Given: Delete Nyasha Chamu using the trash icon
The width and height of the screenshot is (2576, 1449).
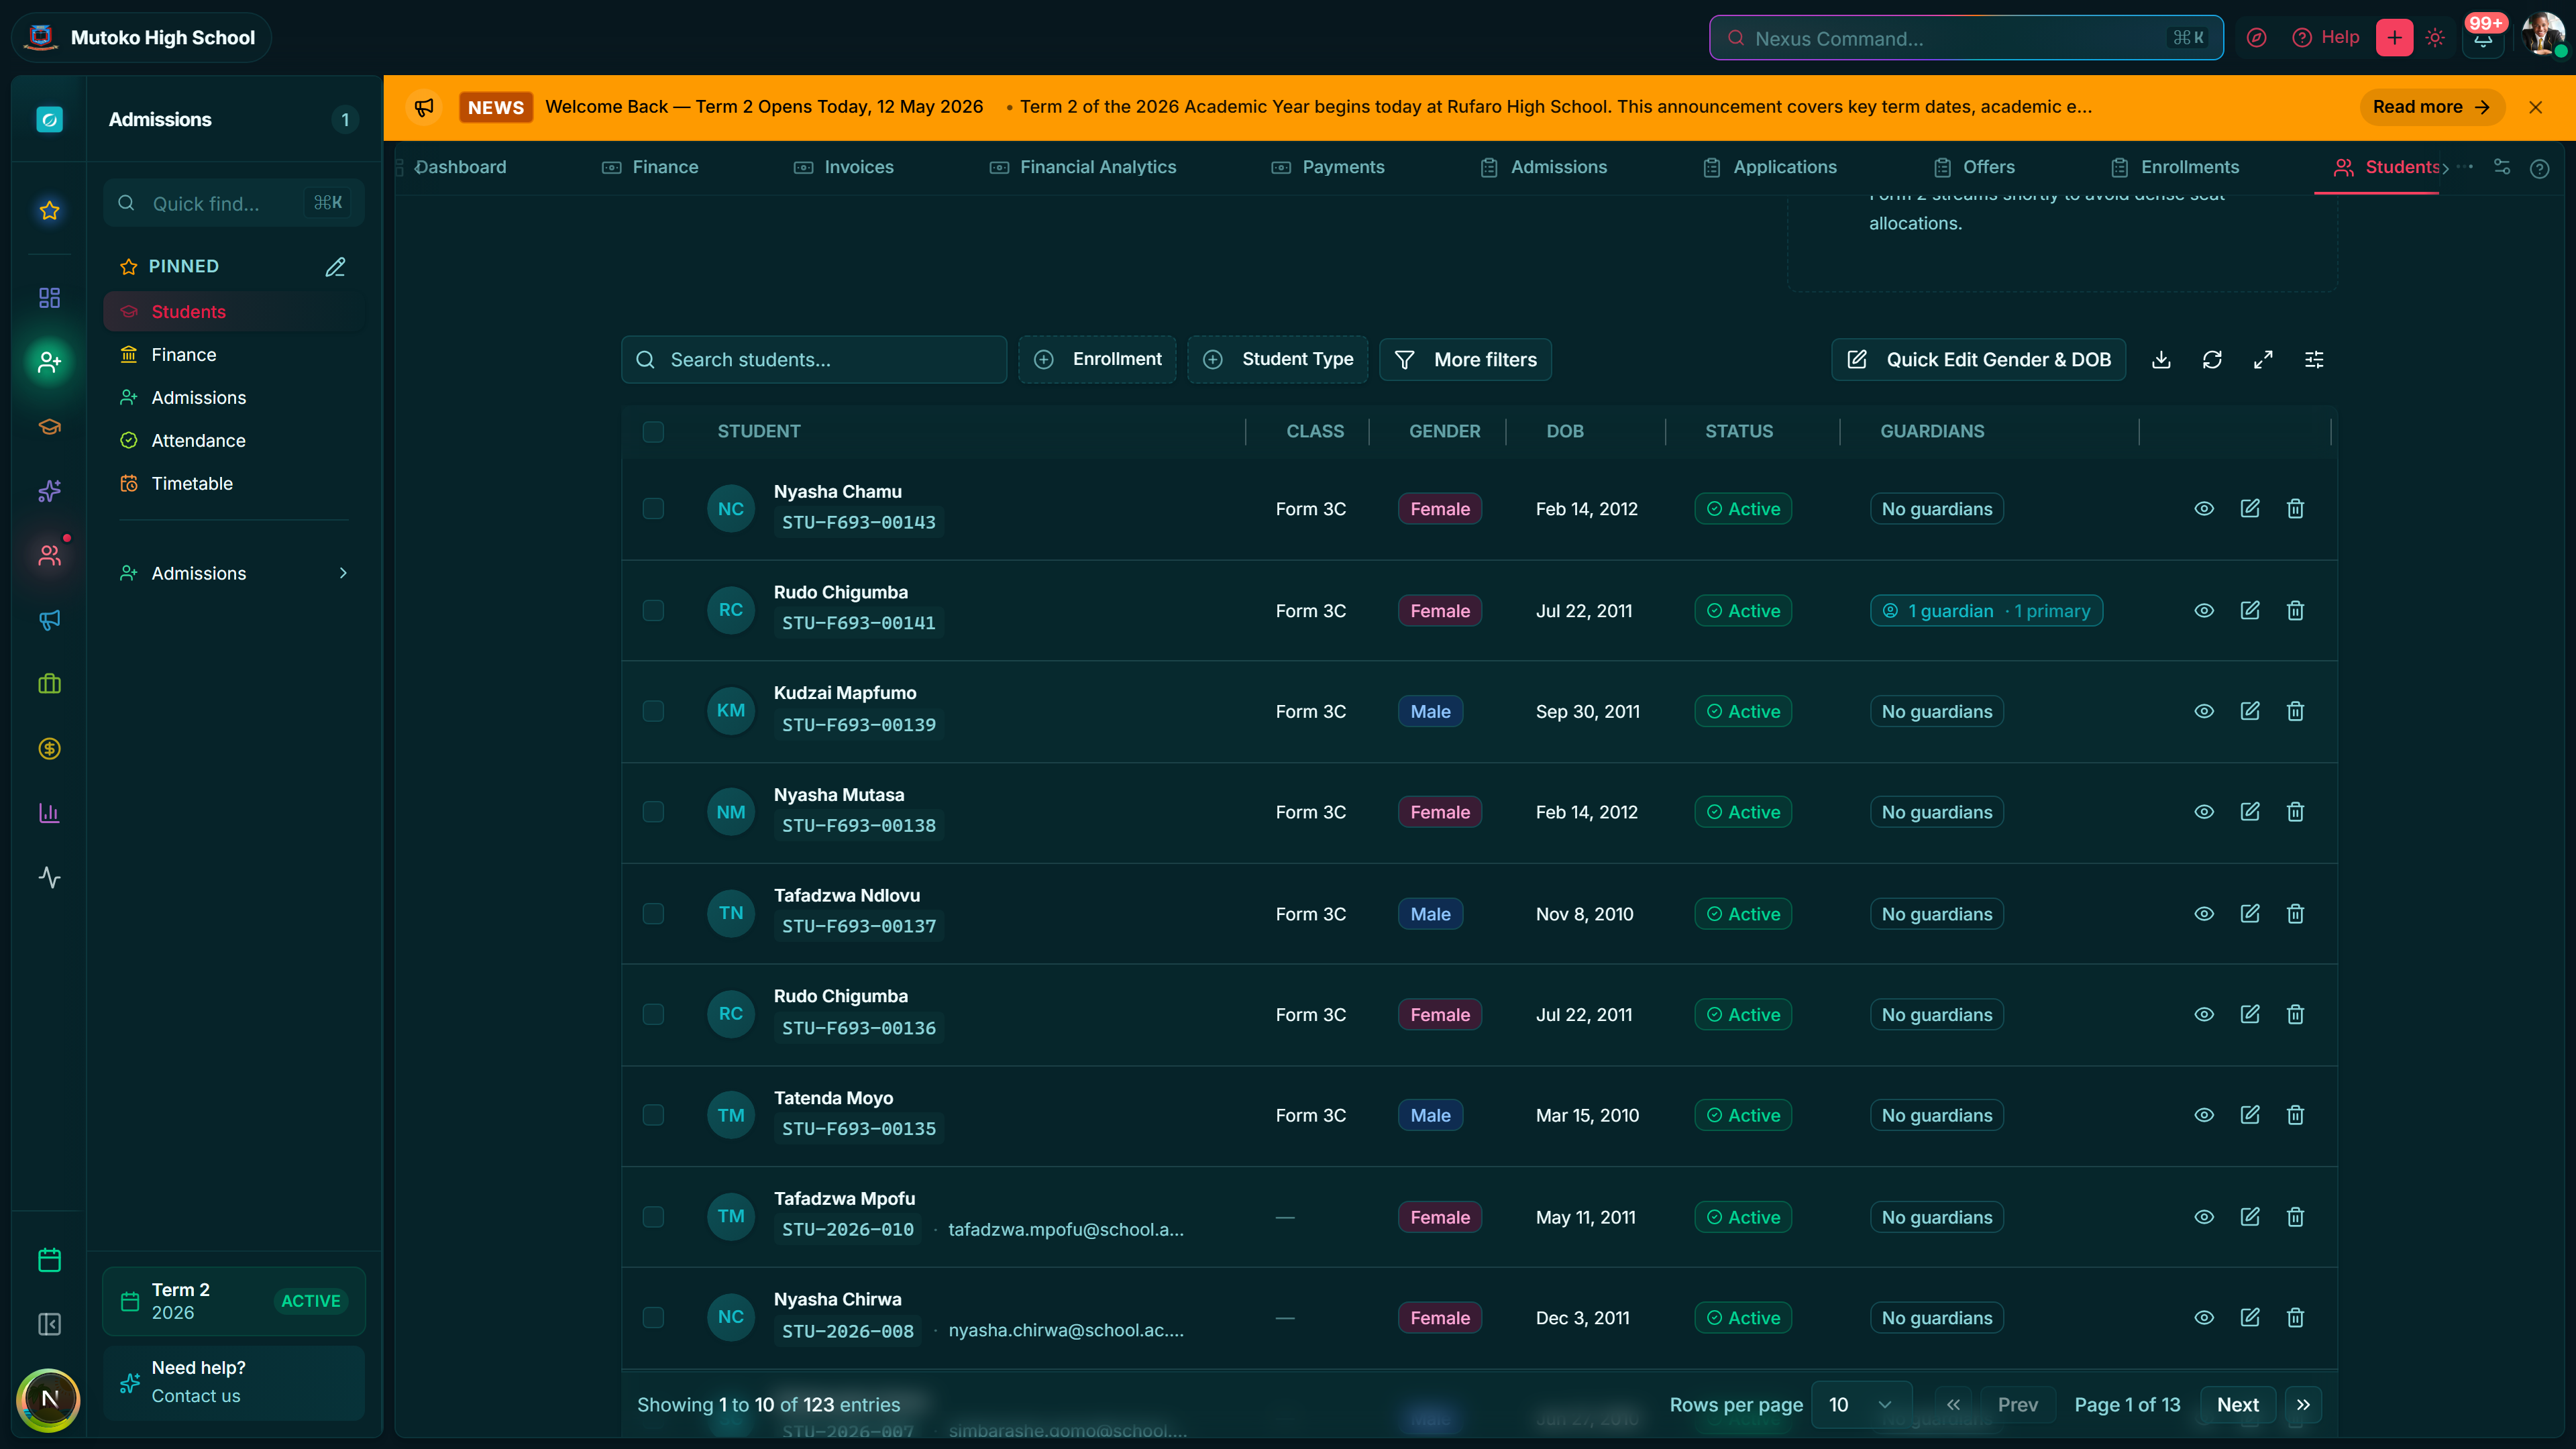Looking at the screenshot, I should (x=2295, y=509).
